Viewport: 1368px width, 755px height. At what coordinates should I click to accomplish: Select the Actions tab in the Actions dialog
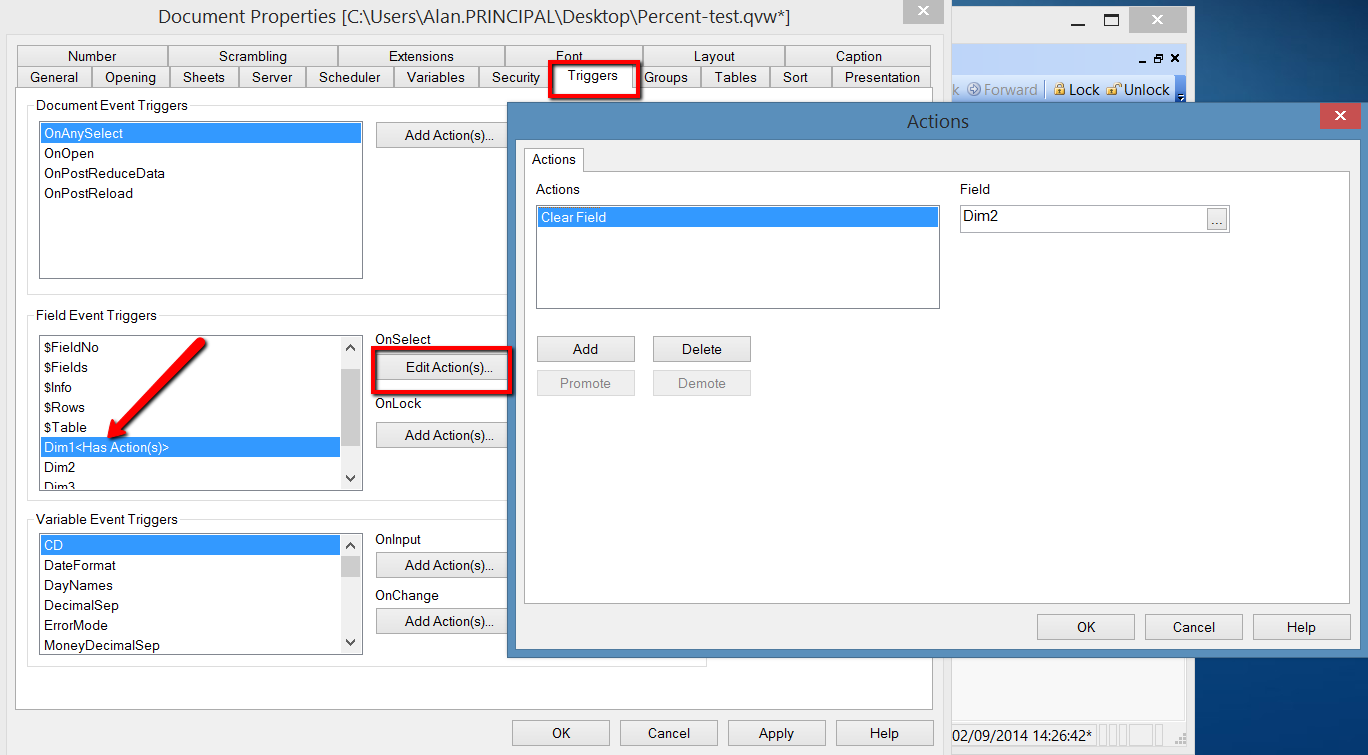tap(554, 160)
